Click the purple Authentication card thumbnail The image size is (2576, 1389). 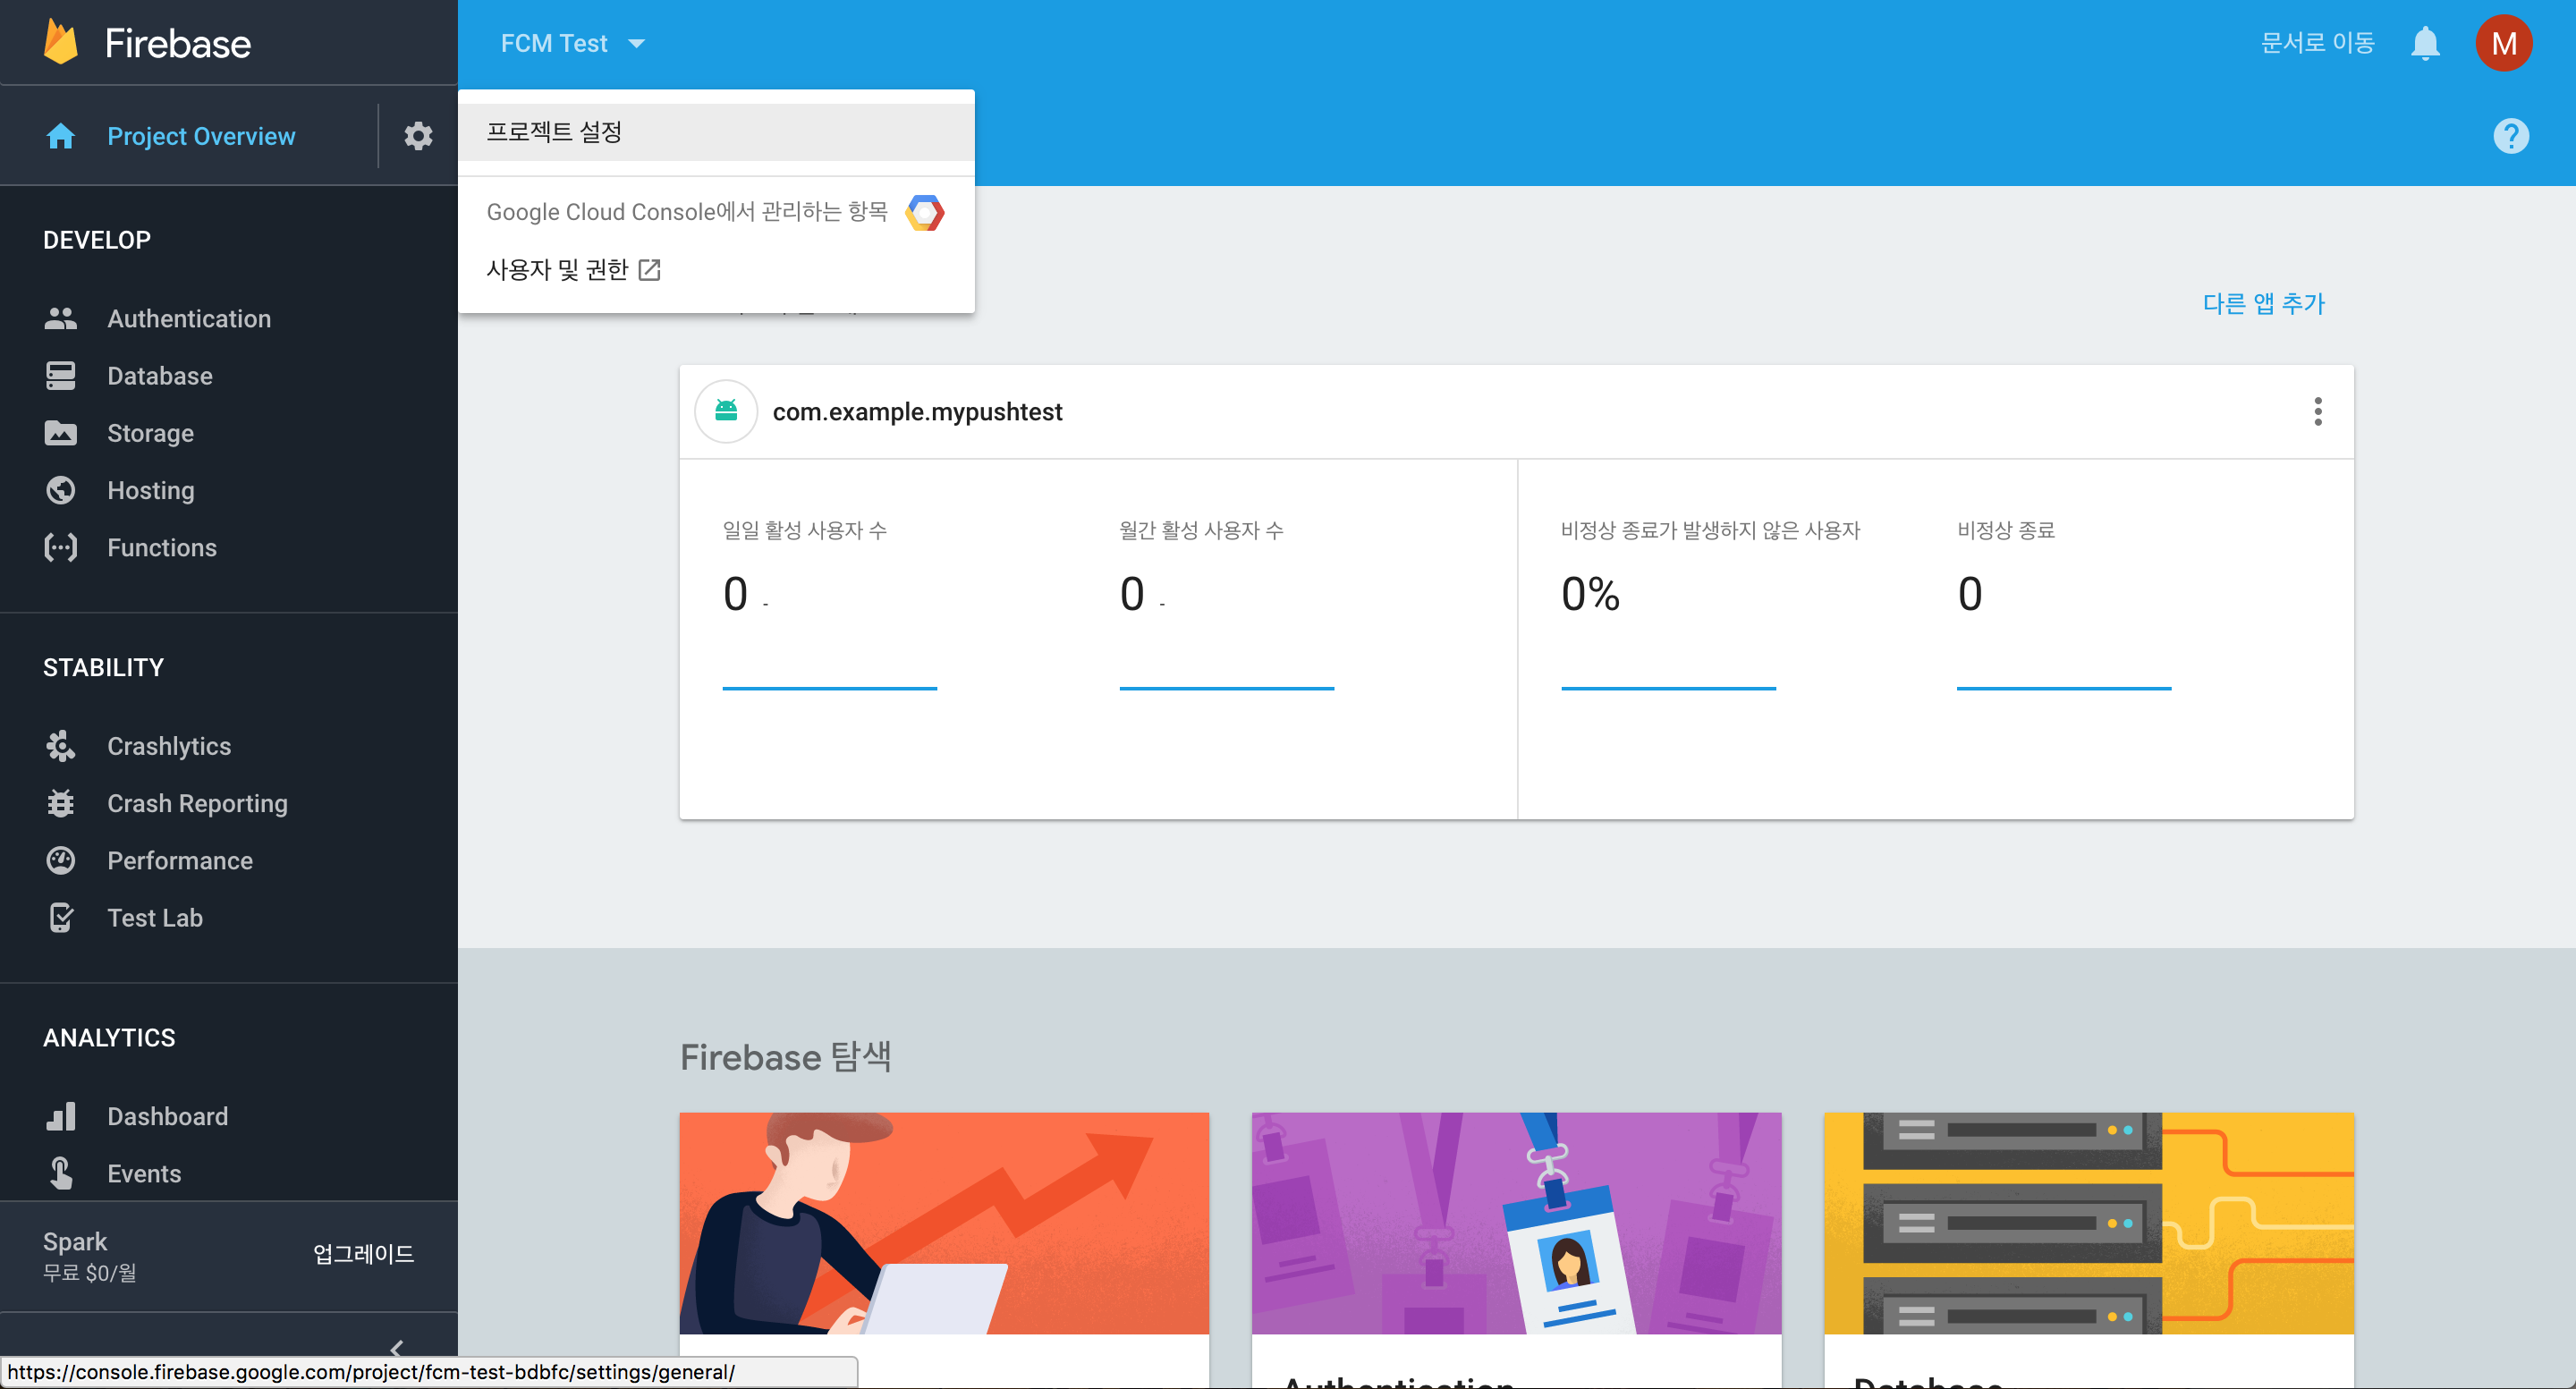[1516, 1223]
